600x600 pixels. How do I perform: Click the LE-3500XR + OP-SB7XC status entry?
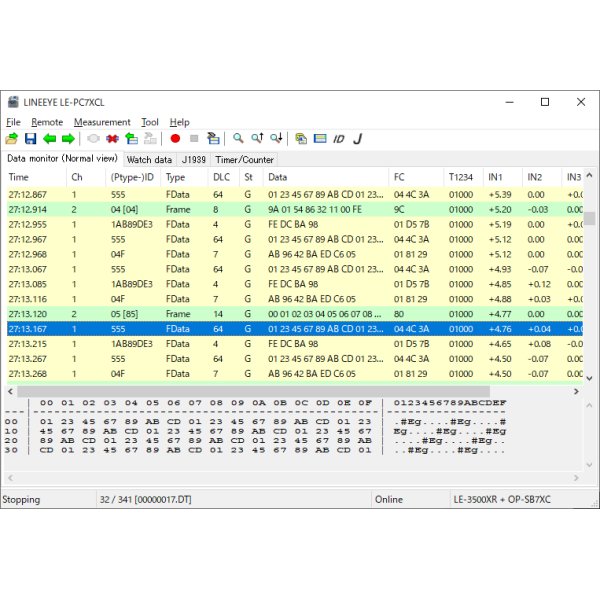point(502,499)
